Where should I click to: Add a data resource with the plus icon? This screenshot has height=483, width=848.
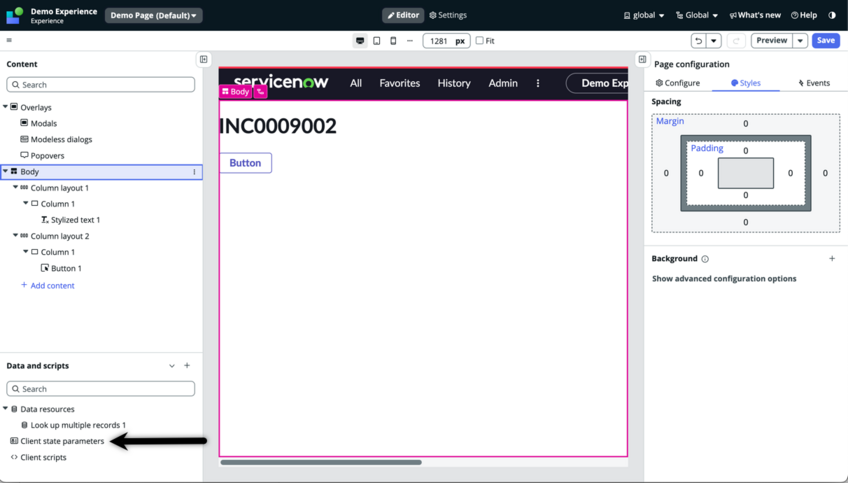pos(187,366)
